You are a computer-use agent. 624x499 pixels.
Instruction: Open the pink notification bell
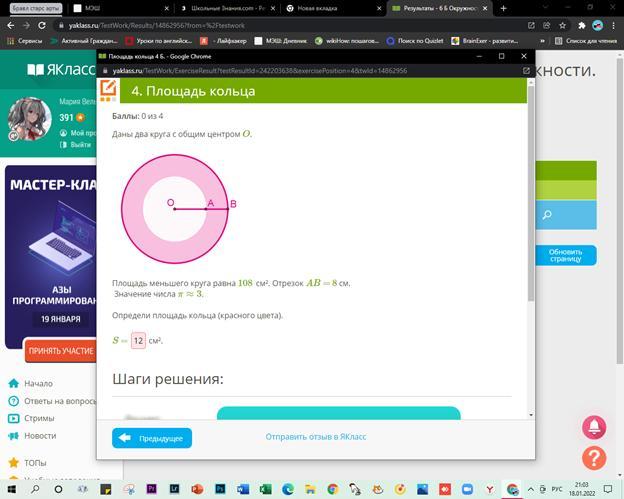pos(594,427)
